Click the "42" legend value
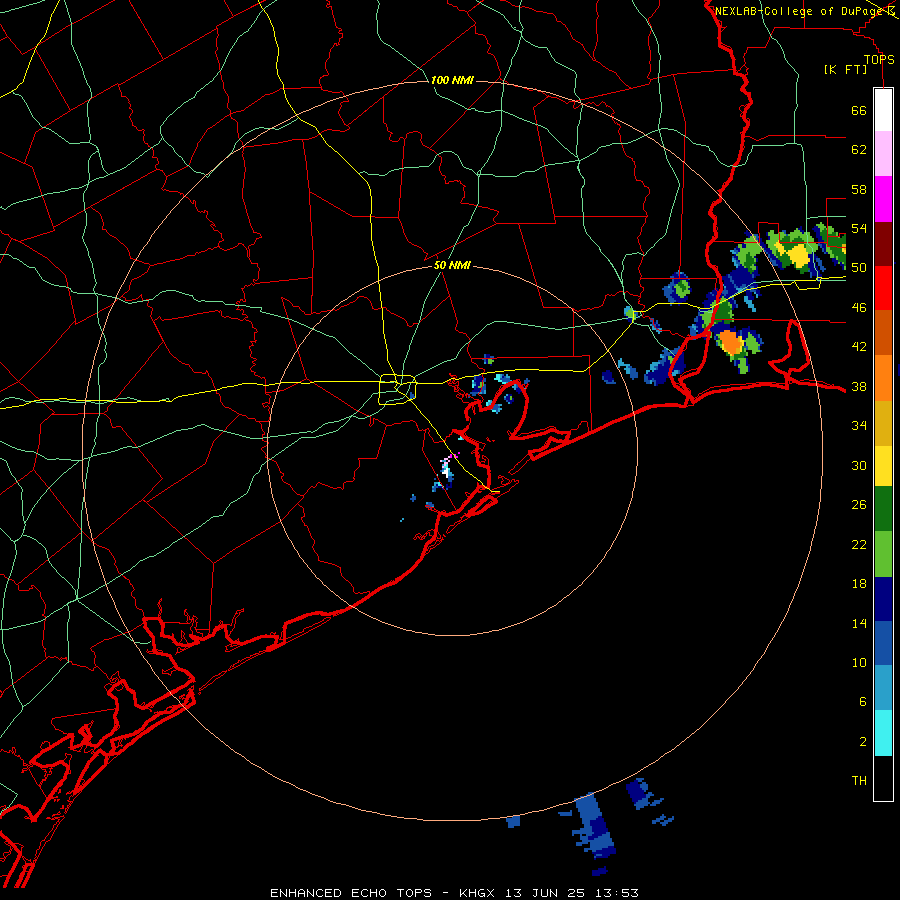The height and width of the screenshot is (900, 900). click(x=859, y=347)
